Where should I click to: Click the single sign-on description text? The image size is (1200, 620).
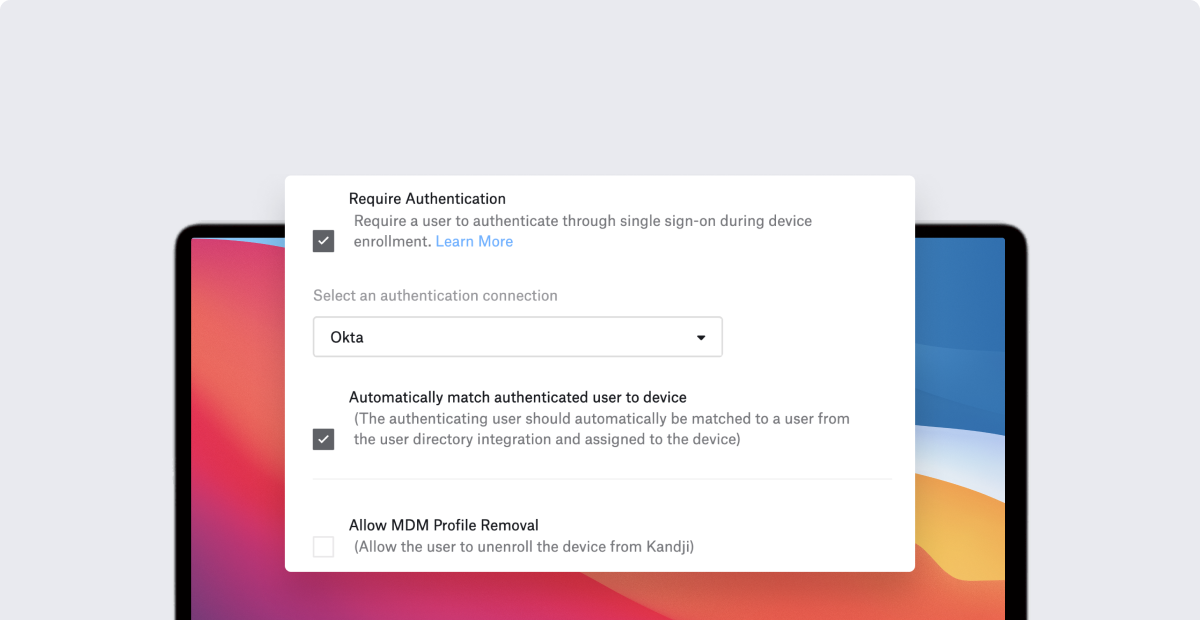pos(582,220)
